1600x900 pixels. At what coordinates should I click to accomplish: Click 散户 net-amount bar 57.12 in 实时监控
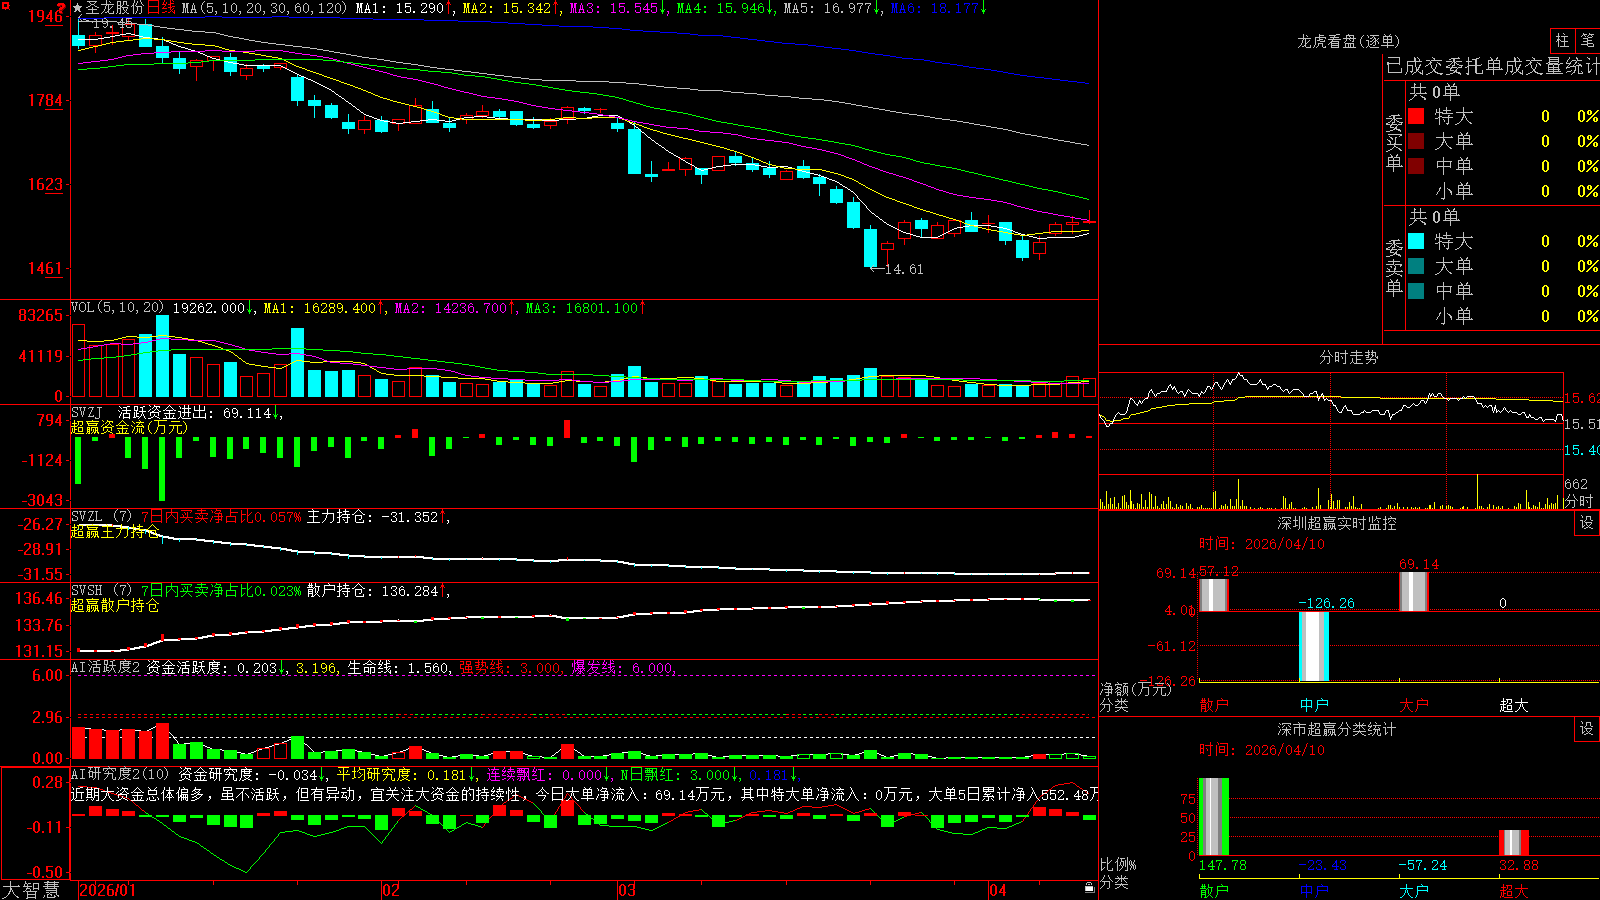1213,594
